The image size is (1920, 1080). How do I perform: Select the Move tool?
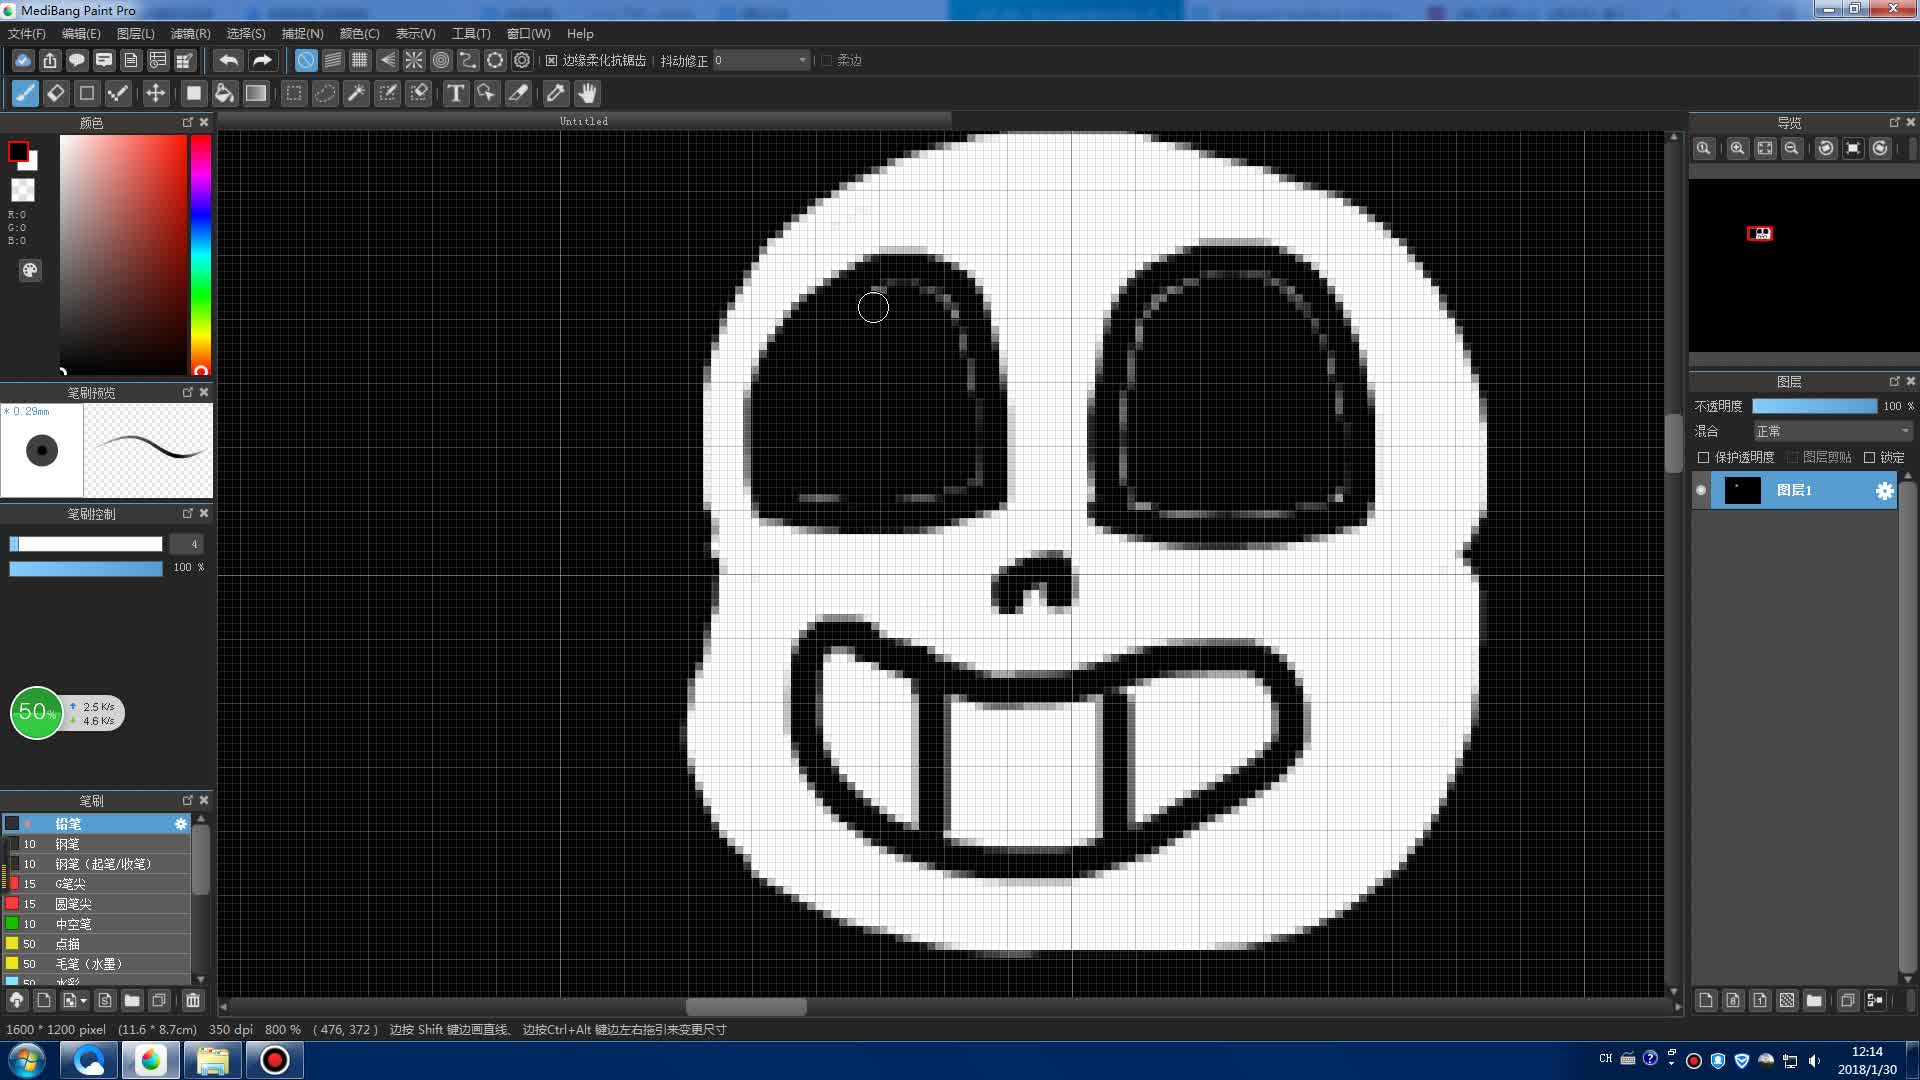point(155,93)
